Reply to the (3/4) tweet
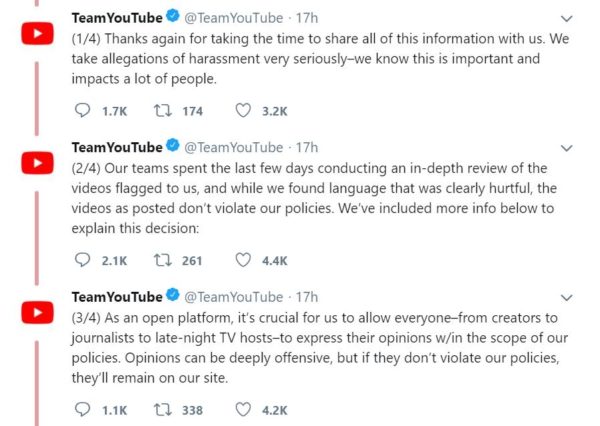 [x=82, y=409]
